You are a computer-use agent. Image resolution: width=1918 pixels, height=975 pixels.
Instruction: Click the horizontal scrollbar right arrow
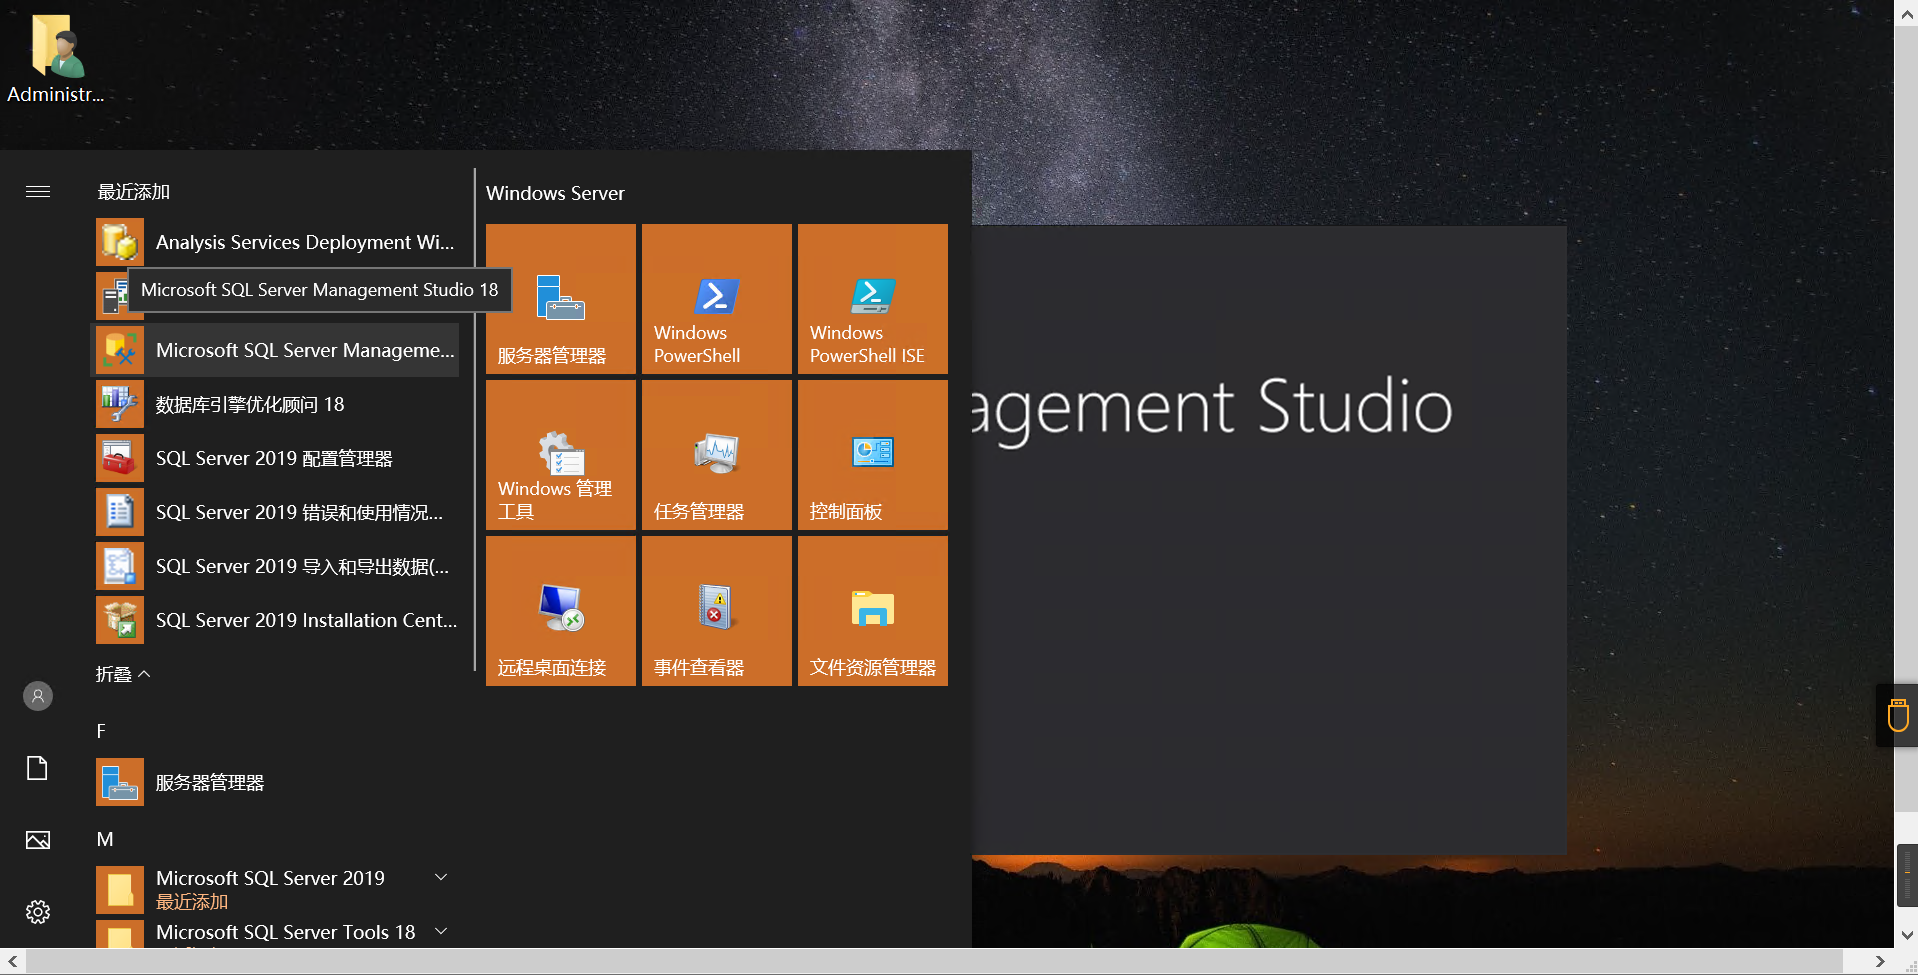(x=1880, y=961)
